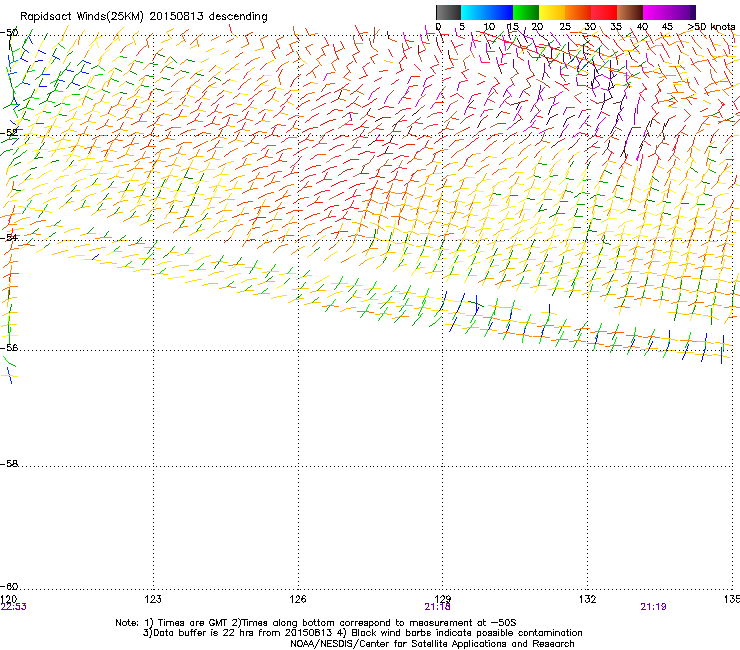
Task: Pick the red 30-35 knots legend segment
Action: (604, 12)
